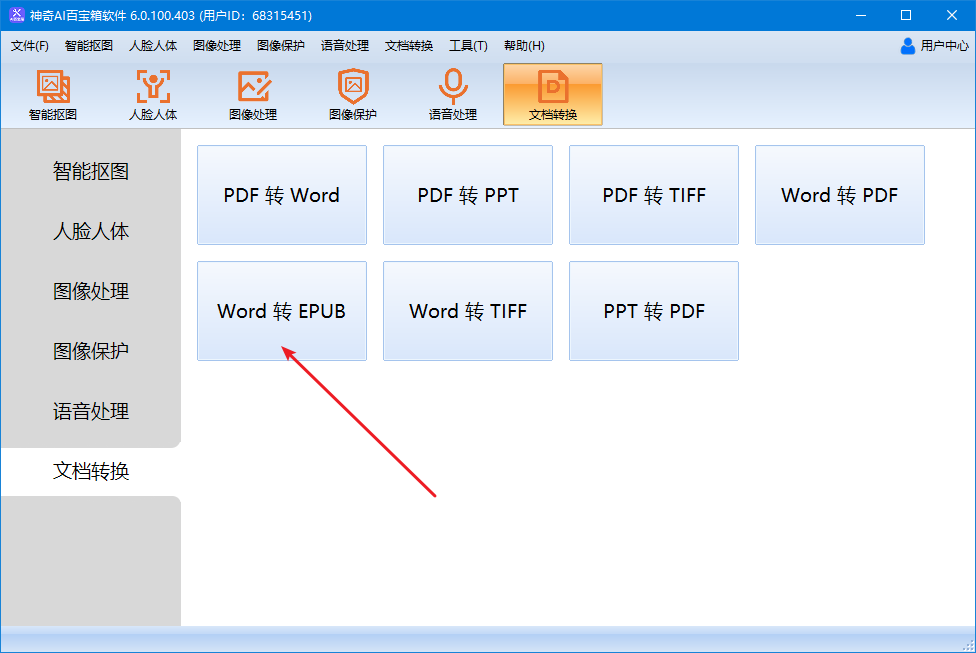Open the 人脸人体 menu bar item
976x653 pixels.
152,45
